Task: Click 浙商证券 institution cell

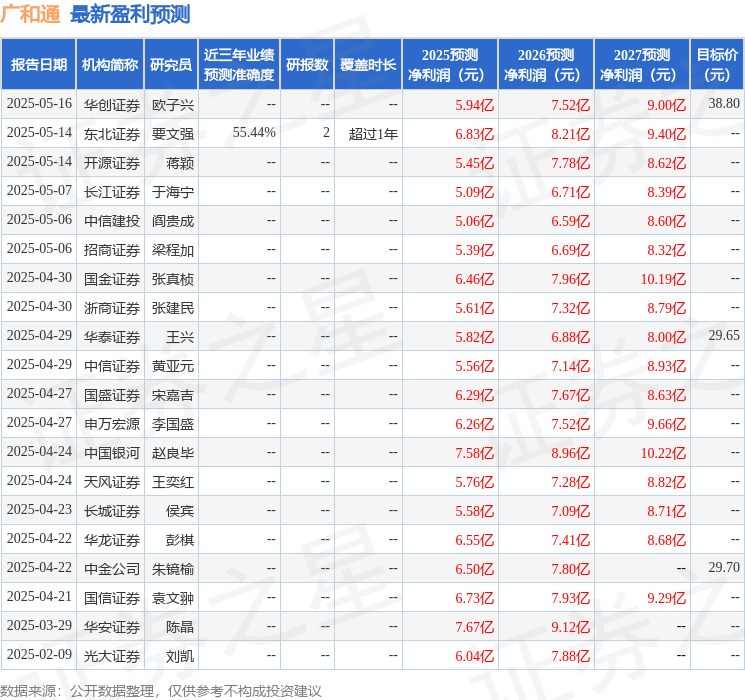Action: (x=112, y=308)
